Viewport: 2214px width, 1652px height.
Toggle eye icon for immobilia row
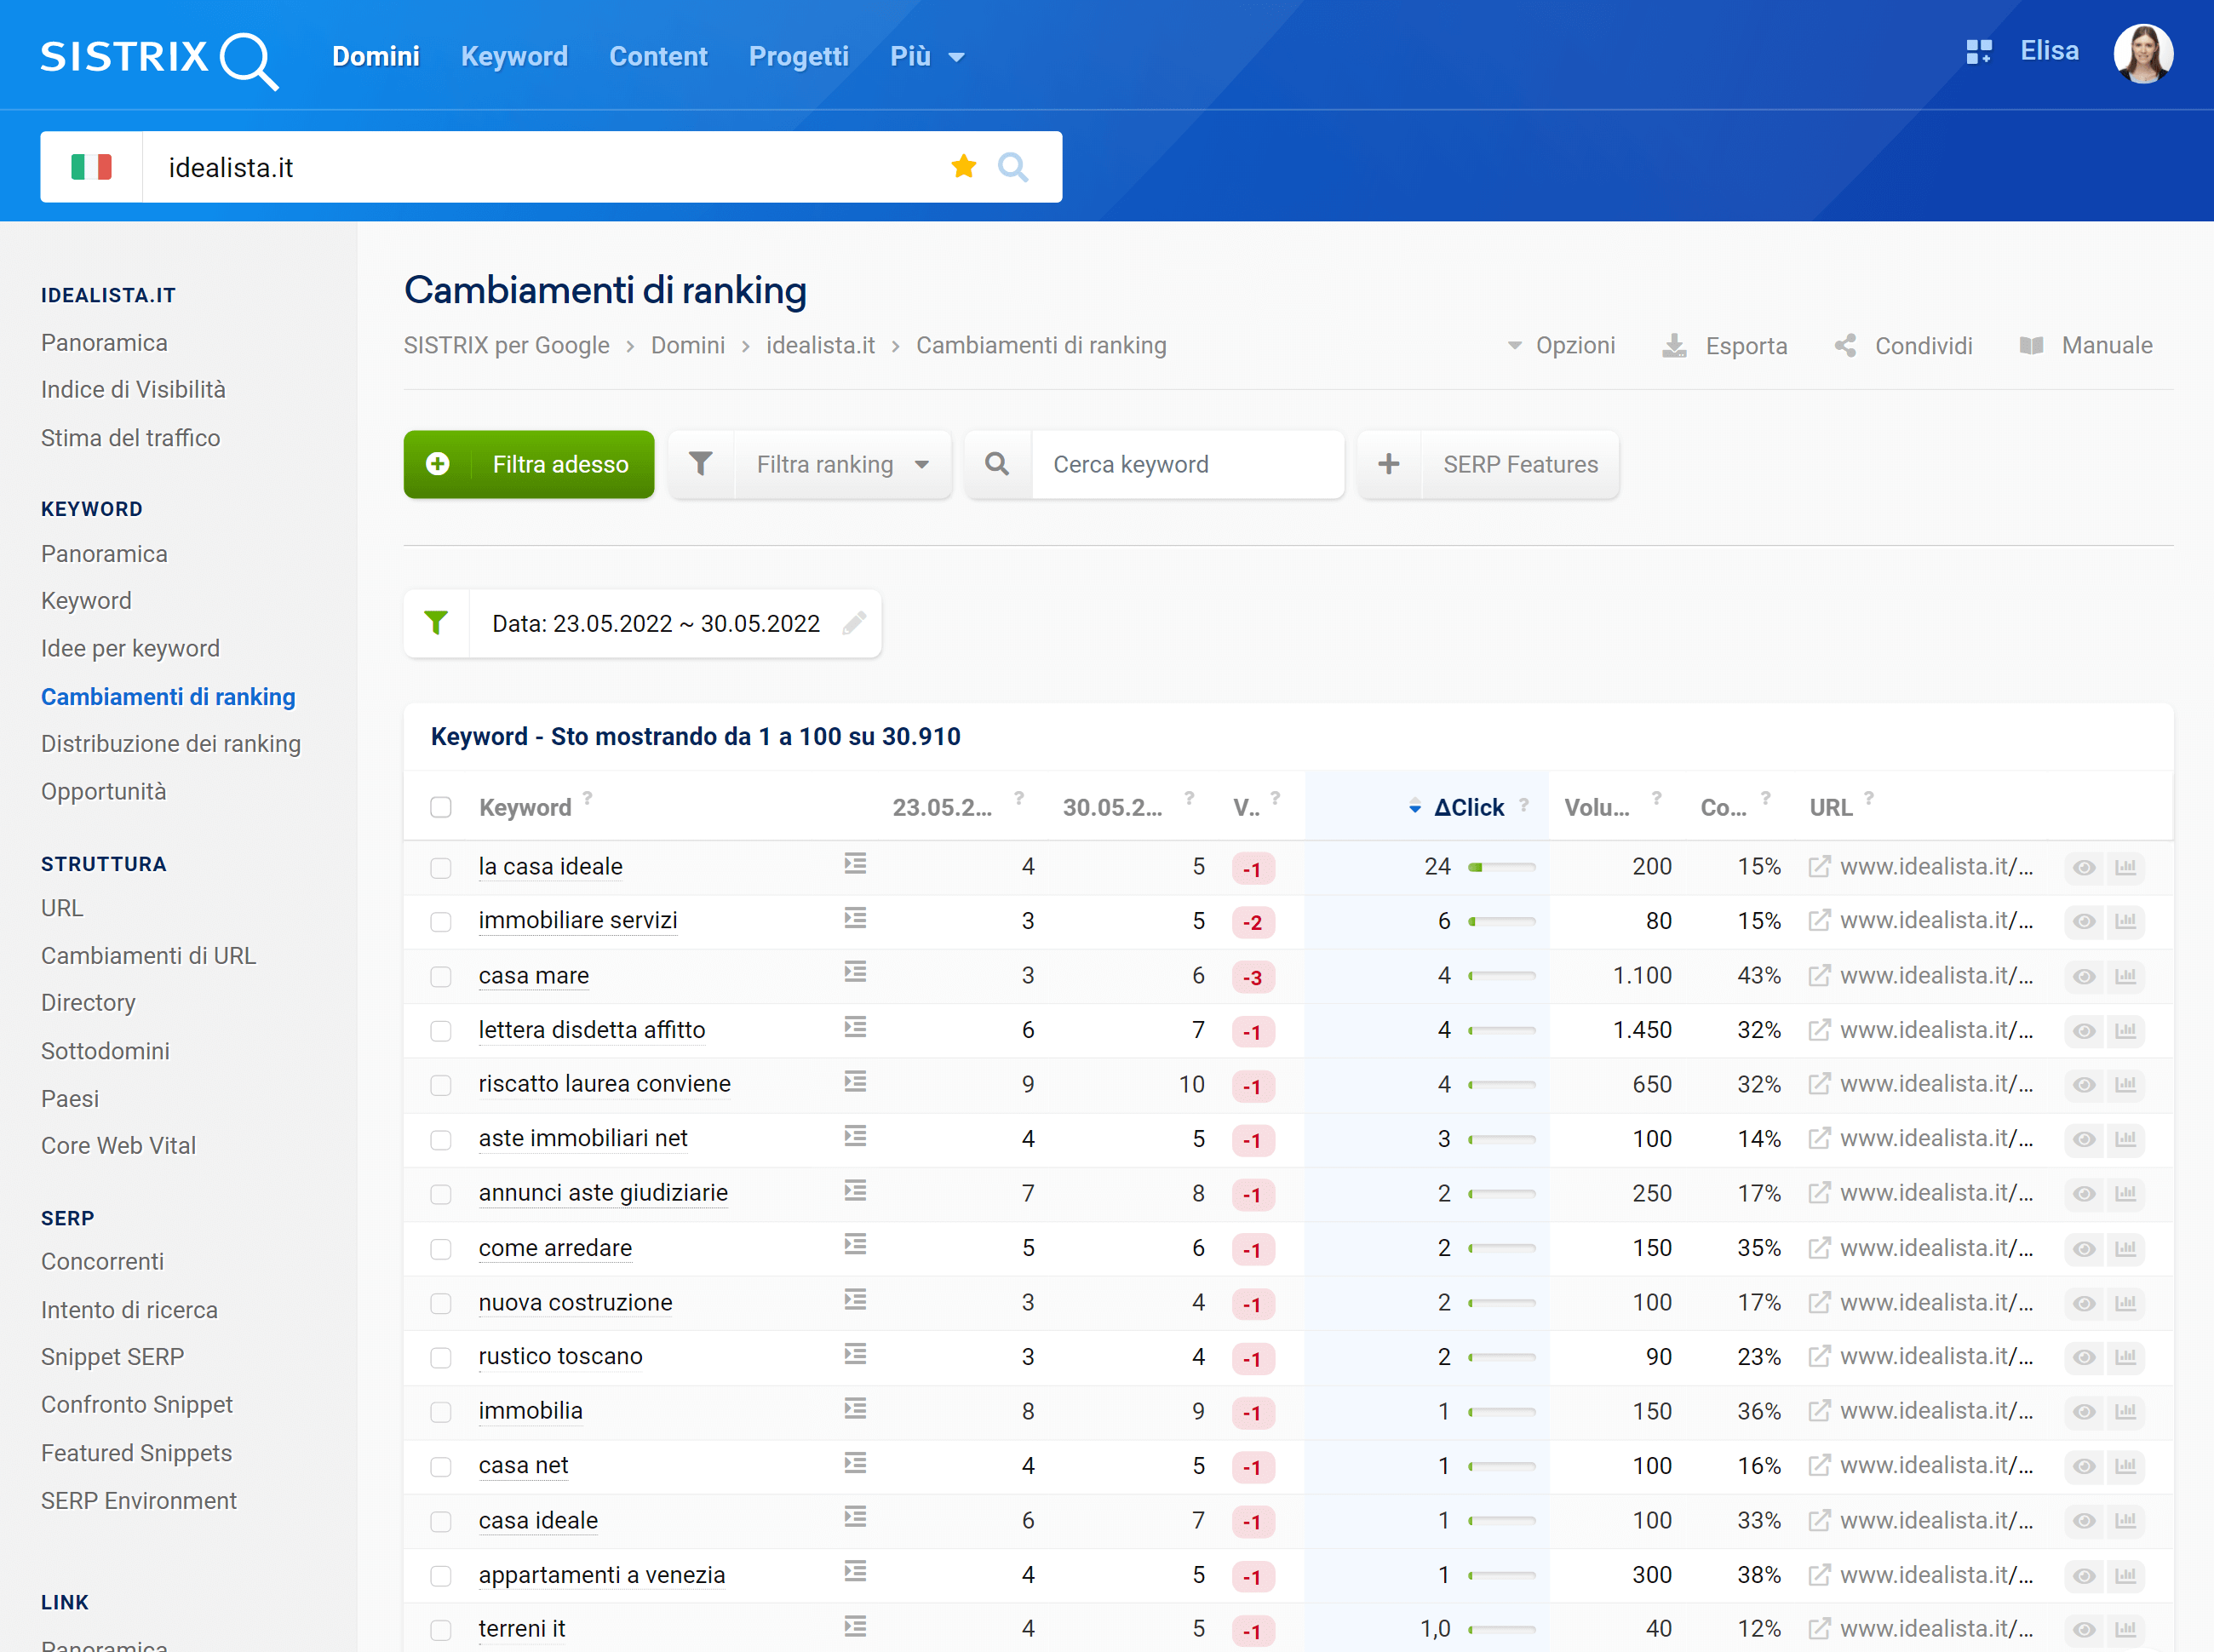point(2084,1413)
